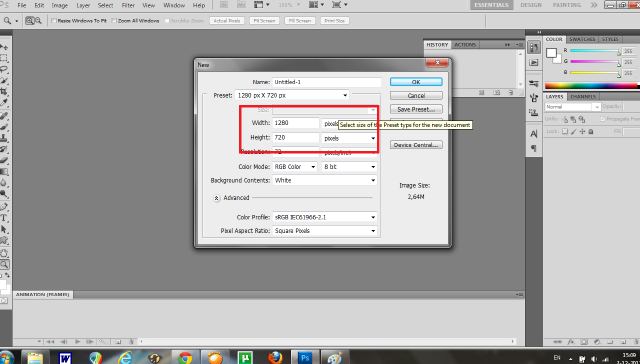Choose the Horizontal Type tool

pyautogui.click(x=4, y=218)
